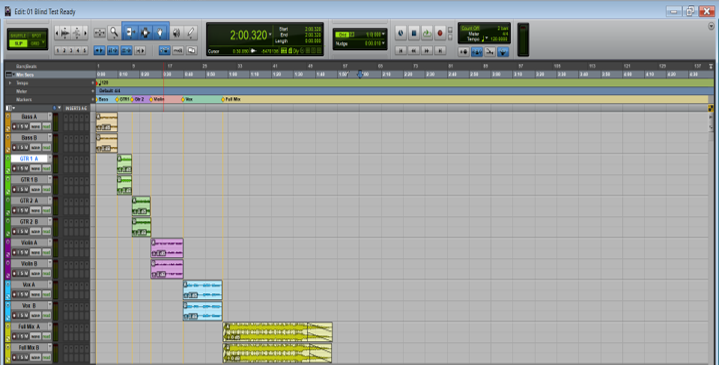Image resolution: width=719 pixels, height=365 pixels.
Task: Jump to the Vox marker
Action: (187, 99)
